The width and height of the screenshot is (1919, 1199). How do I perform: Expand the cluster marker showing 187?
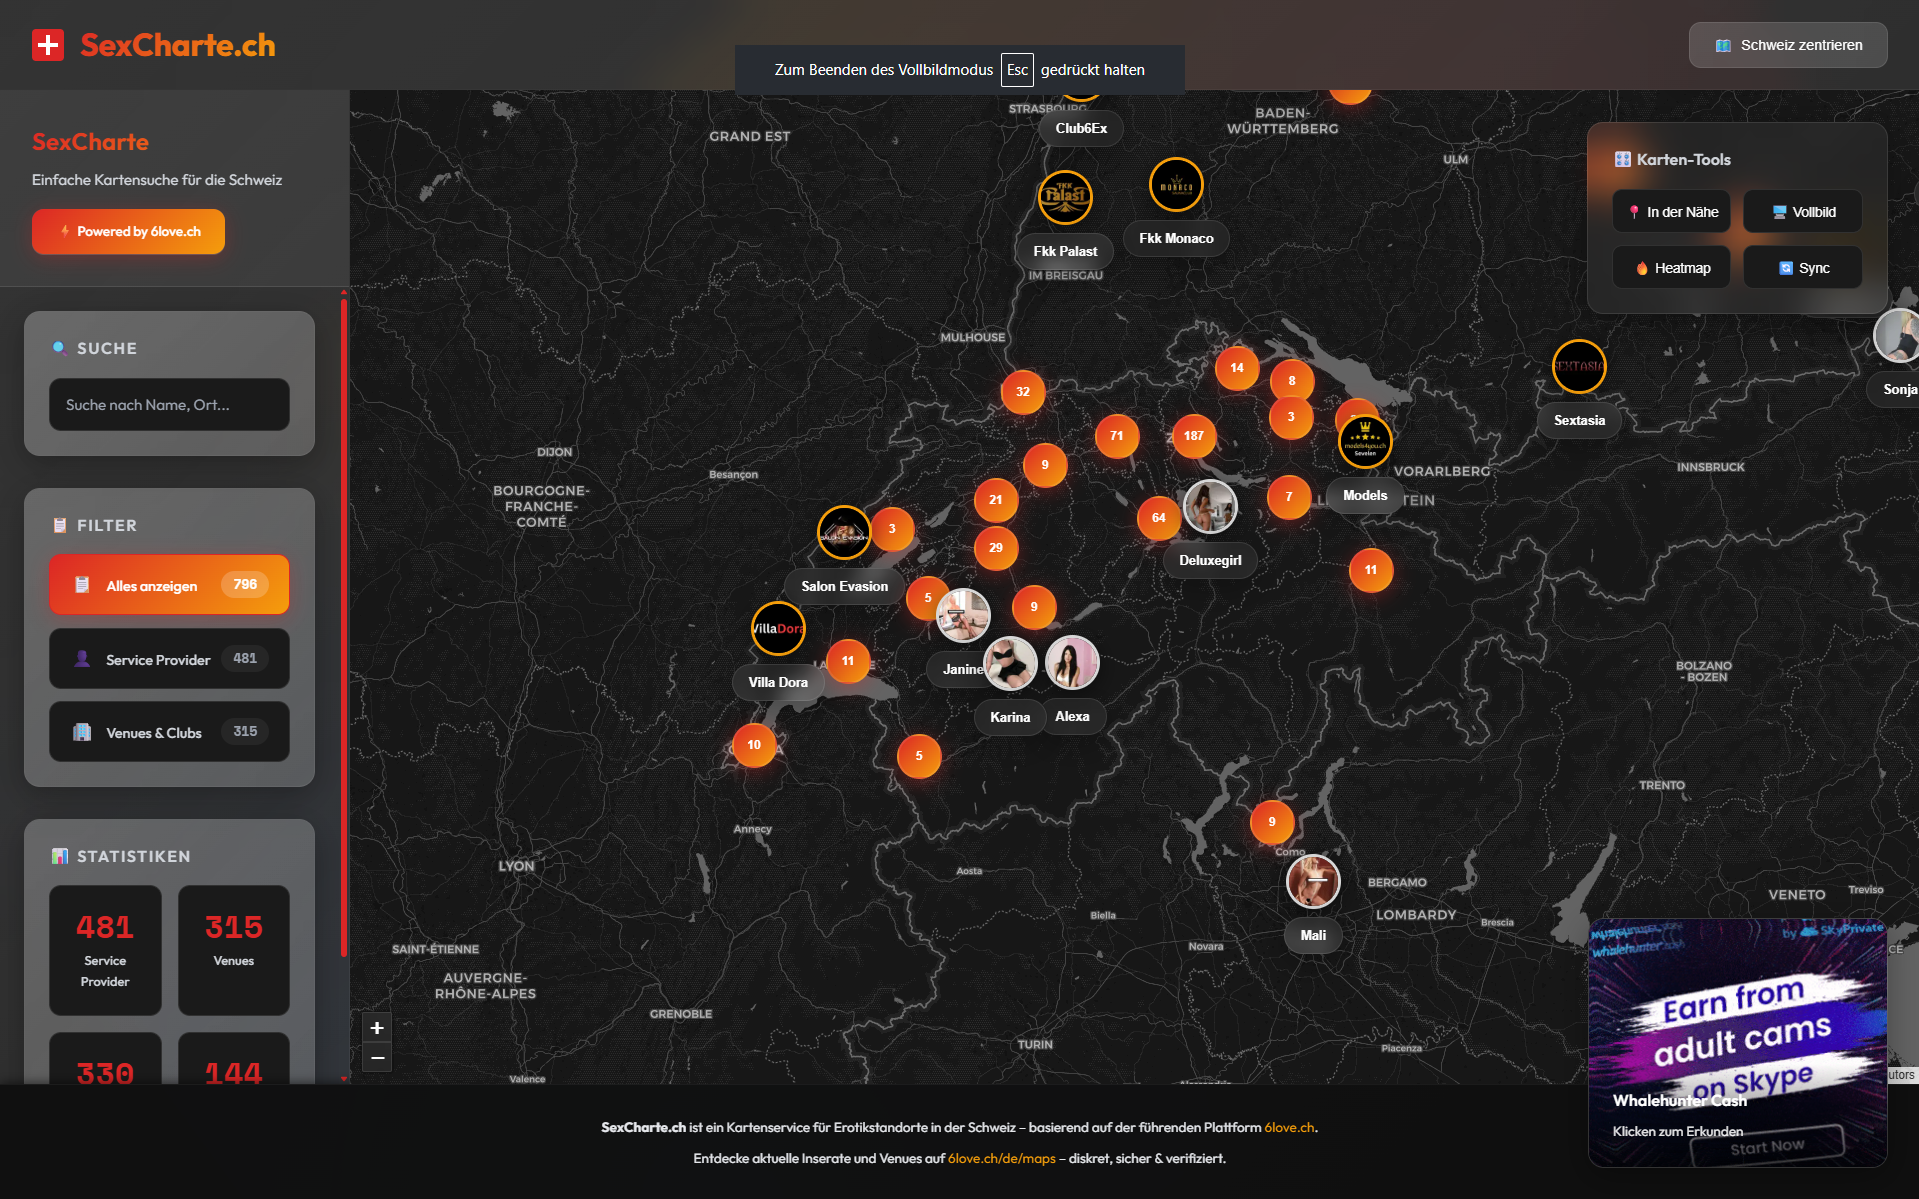[1193, 436]
